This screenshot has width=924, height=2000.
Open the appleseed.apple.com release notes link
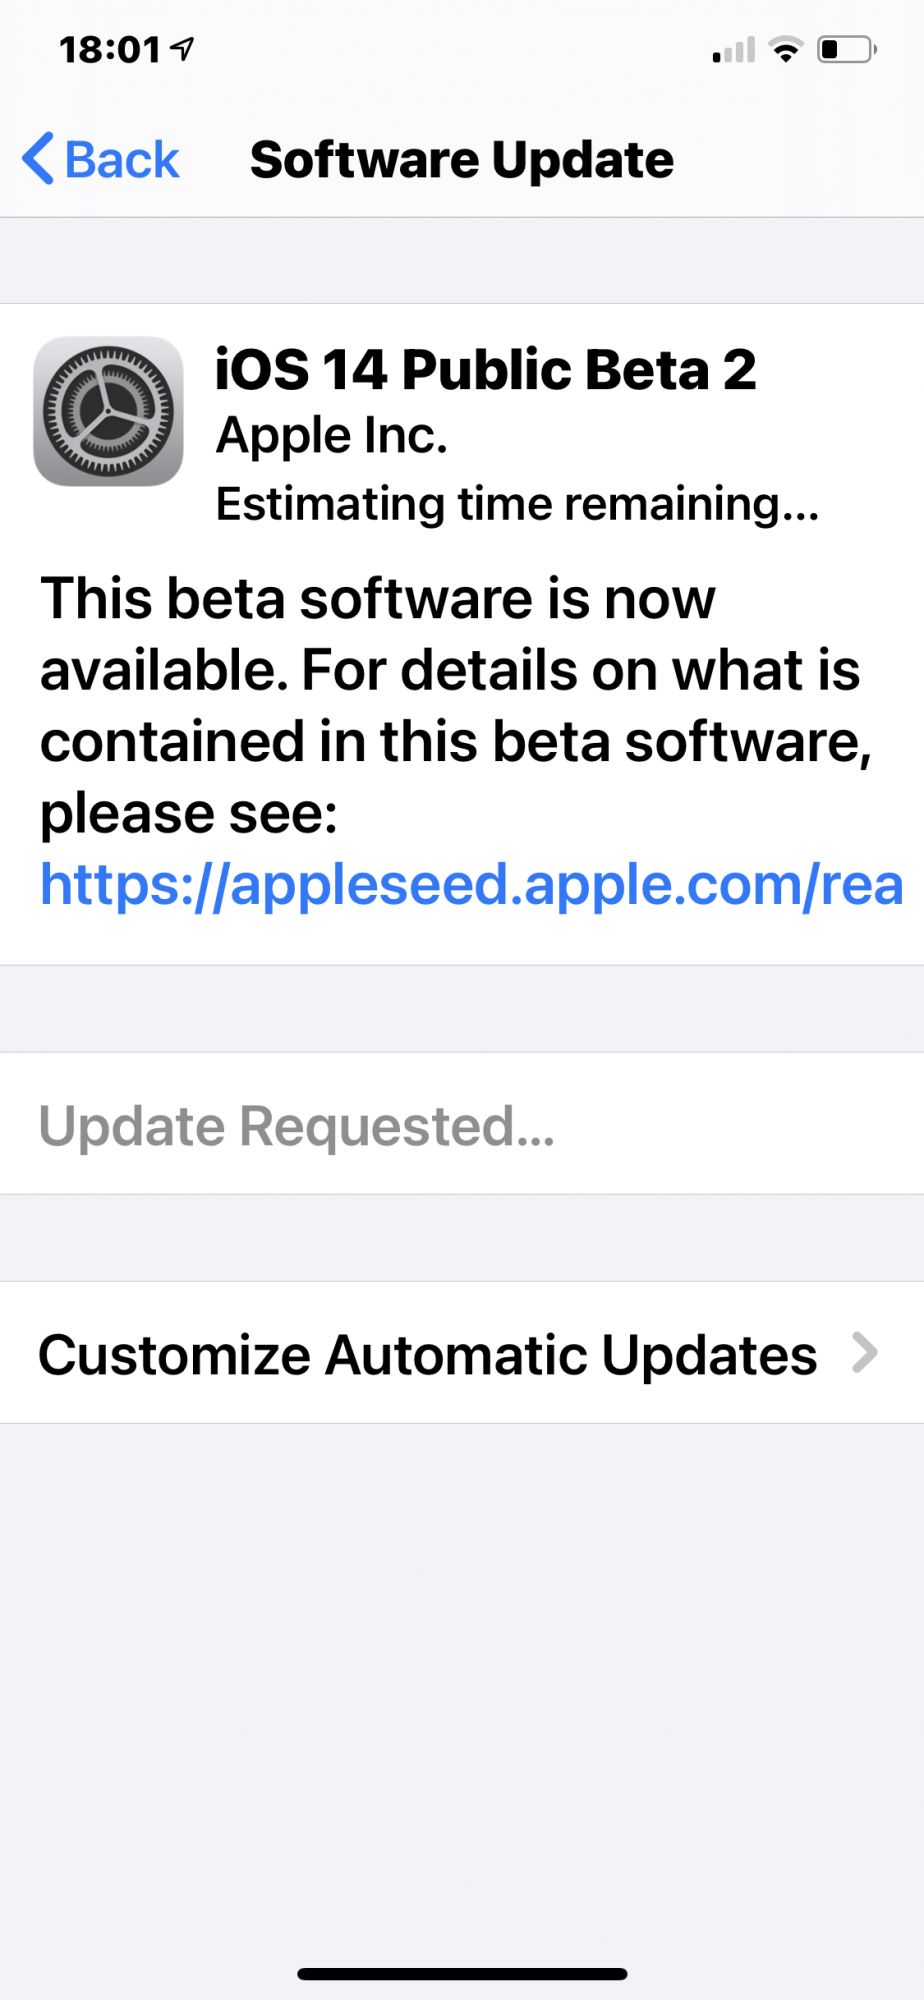tap(471, 885)
